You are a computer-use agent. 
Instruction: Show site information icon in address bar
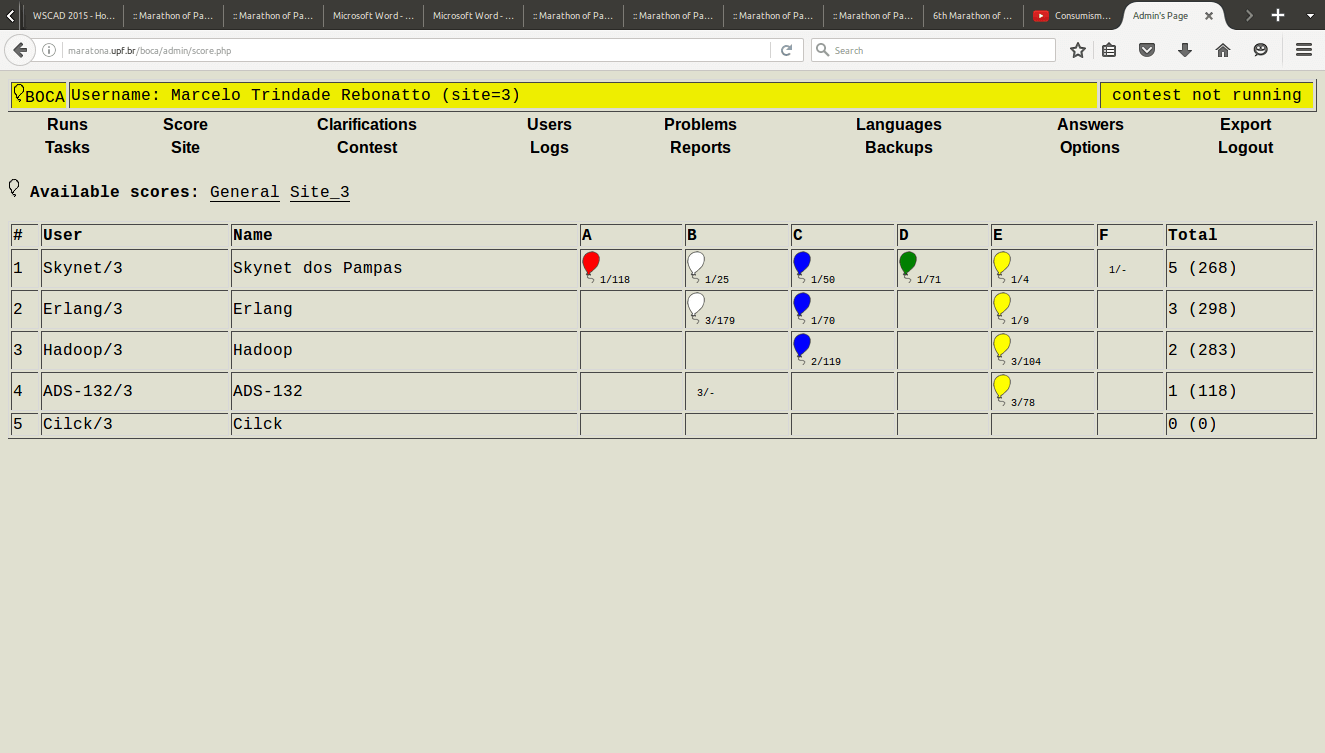pos(49,50)
